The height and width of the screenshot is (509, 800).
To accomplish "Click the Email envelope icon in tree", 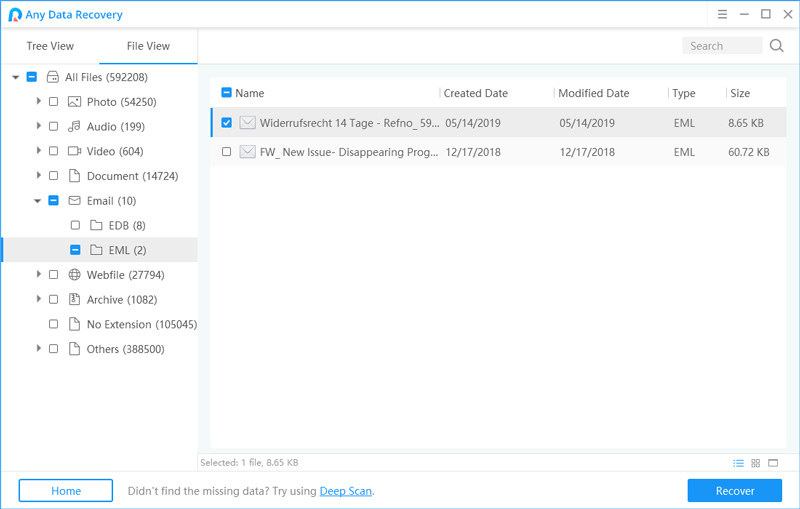I will click(x=74, y=200).
